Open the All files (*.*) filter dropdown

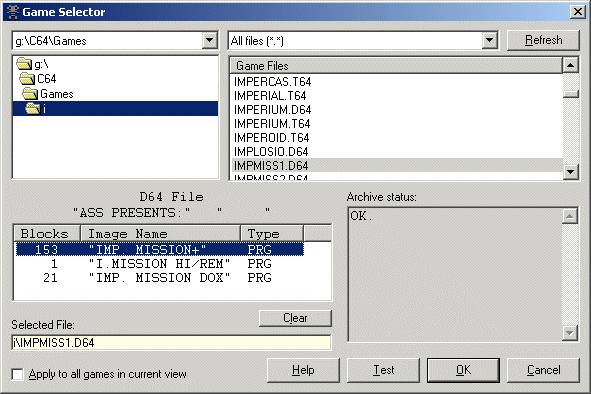click(489, 40)
